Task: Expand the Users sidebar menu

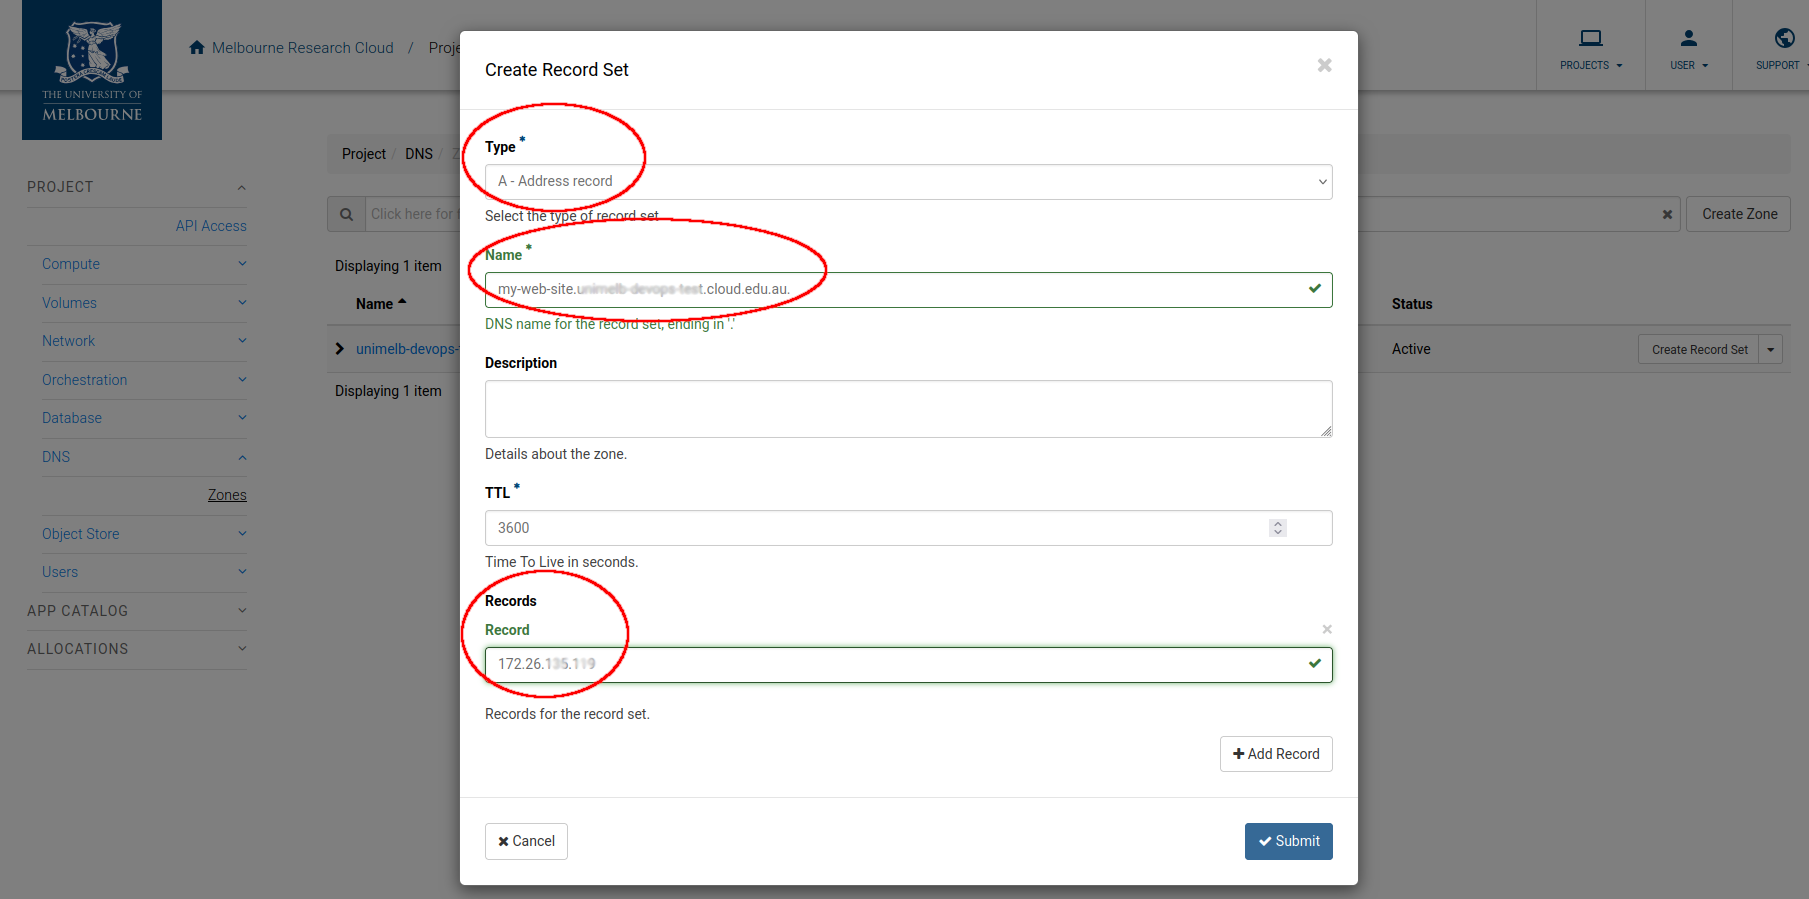Action: 242,572
